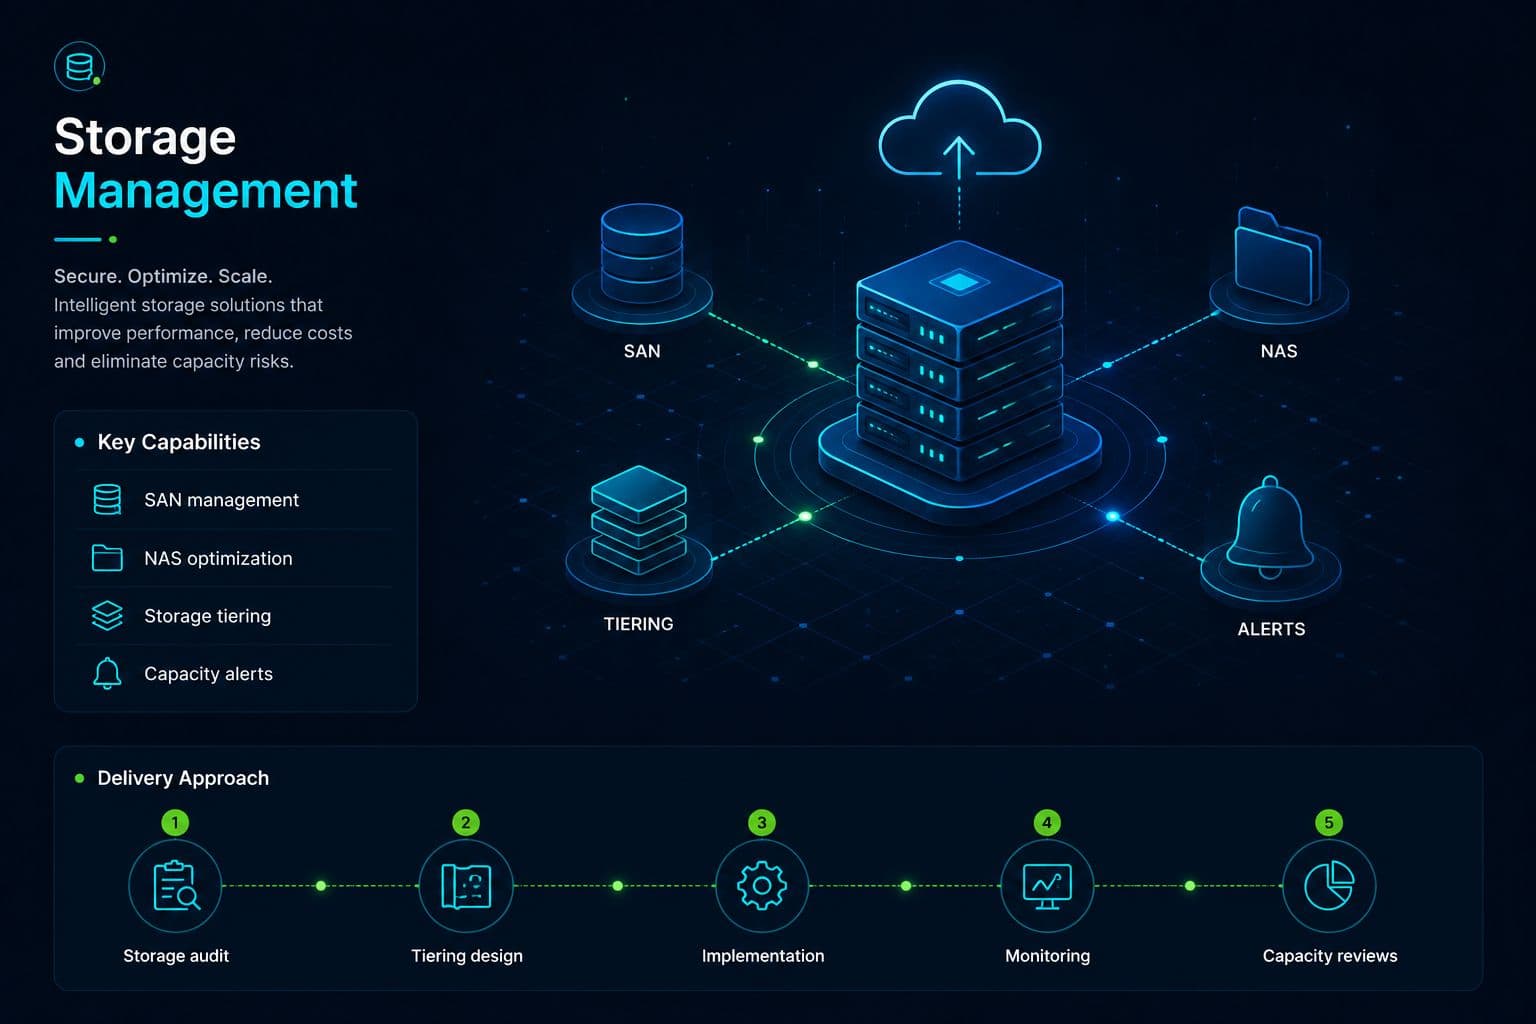This screenshot has width=1536, height=1024.
Task: Click the "Storage audit" step label
Action: point(176,956)
